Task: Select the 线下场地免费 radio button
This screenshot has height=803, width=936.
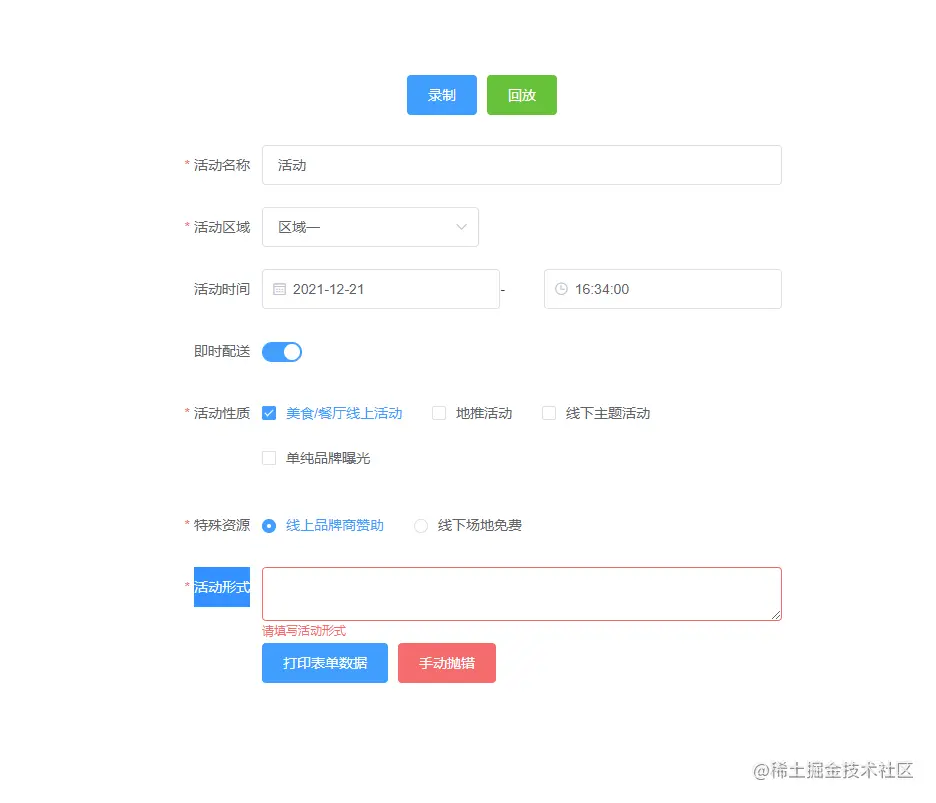Action: 421,525
